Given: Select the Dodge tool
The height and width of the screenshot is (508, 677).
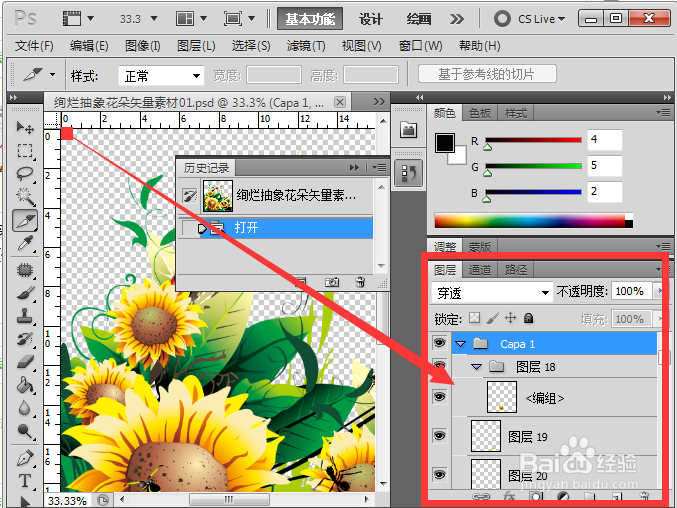Looking at the screenshot, I should (x=25, y=431).
